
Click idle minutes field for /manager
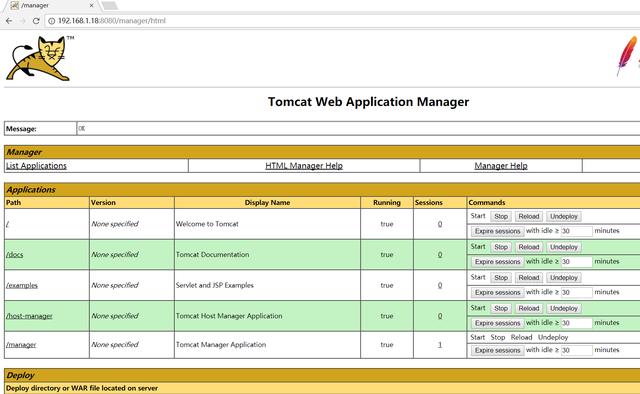click(x=576, y=350)
